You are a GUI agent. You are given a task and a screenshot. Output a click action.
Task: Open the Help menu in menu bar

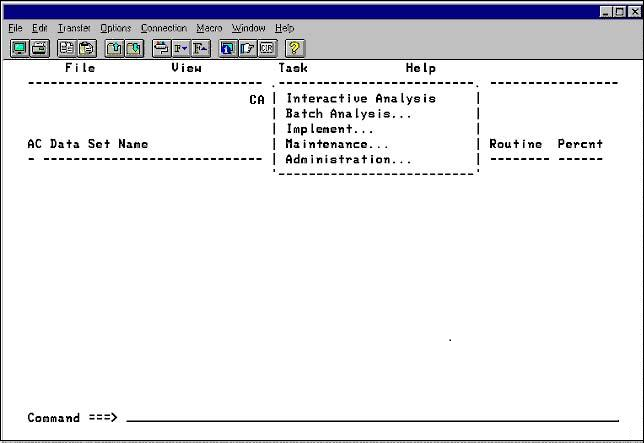tap(285, 28)
